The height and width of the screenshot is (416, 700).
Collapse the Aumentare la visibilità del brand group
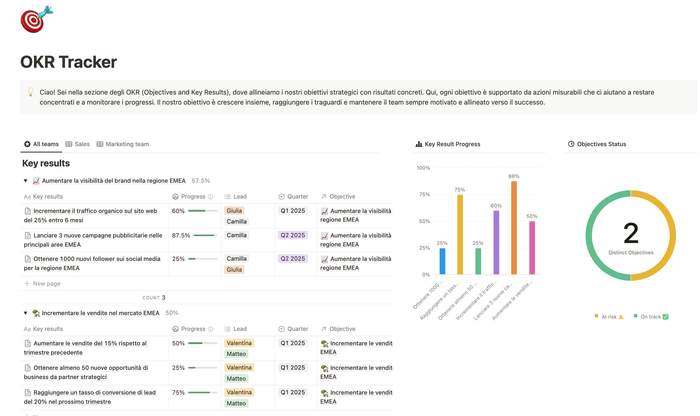25,181
